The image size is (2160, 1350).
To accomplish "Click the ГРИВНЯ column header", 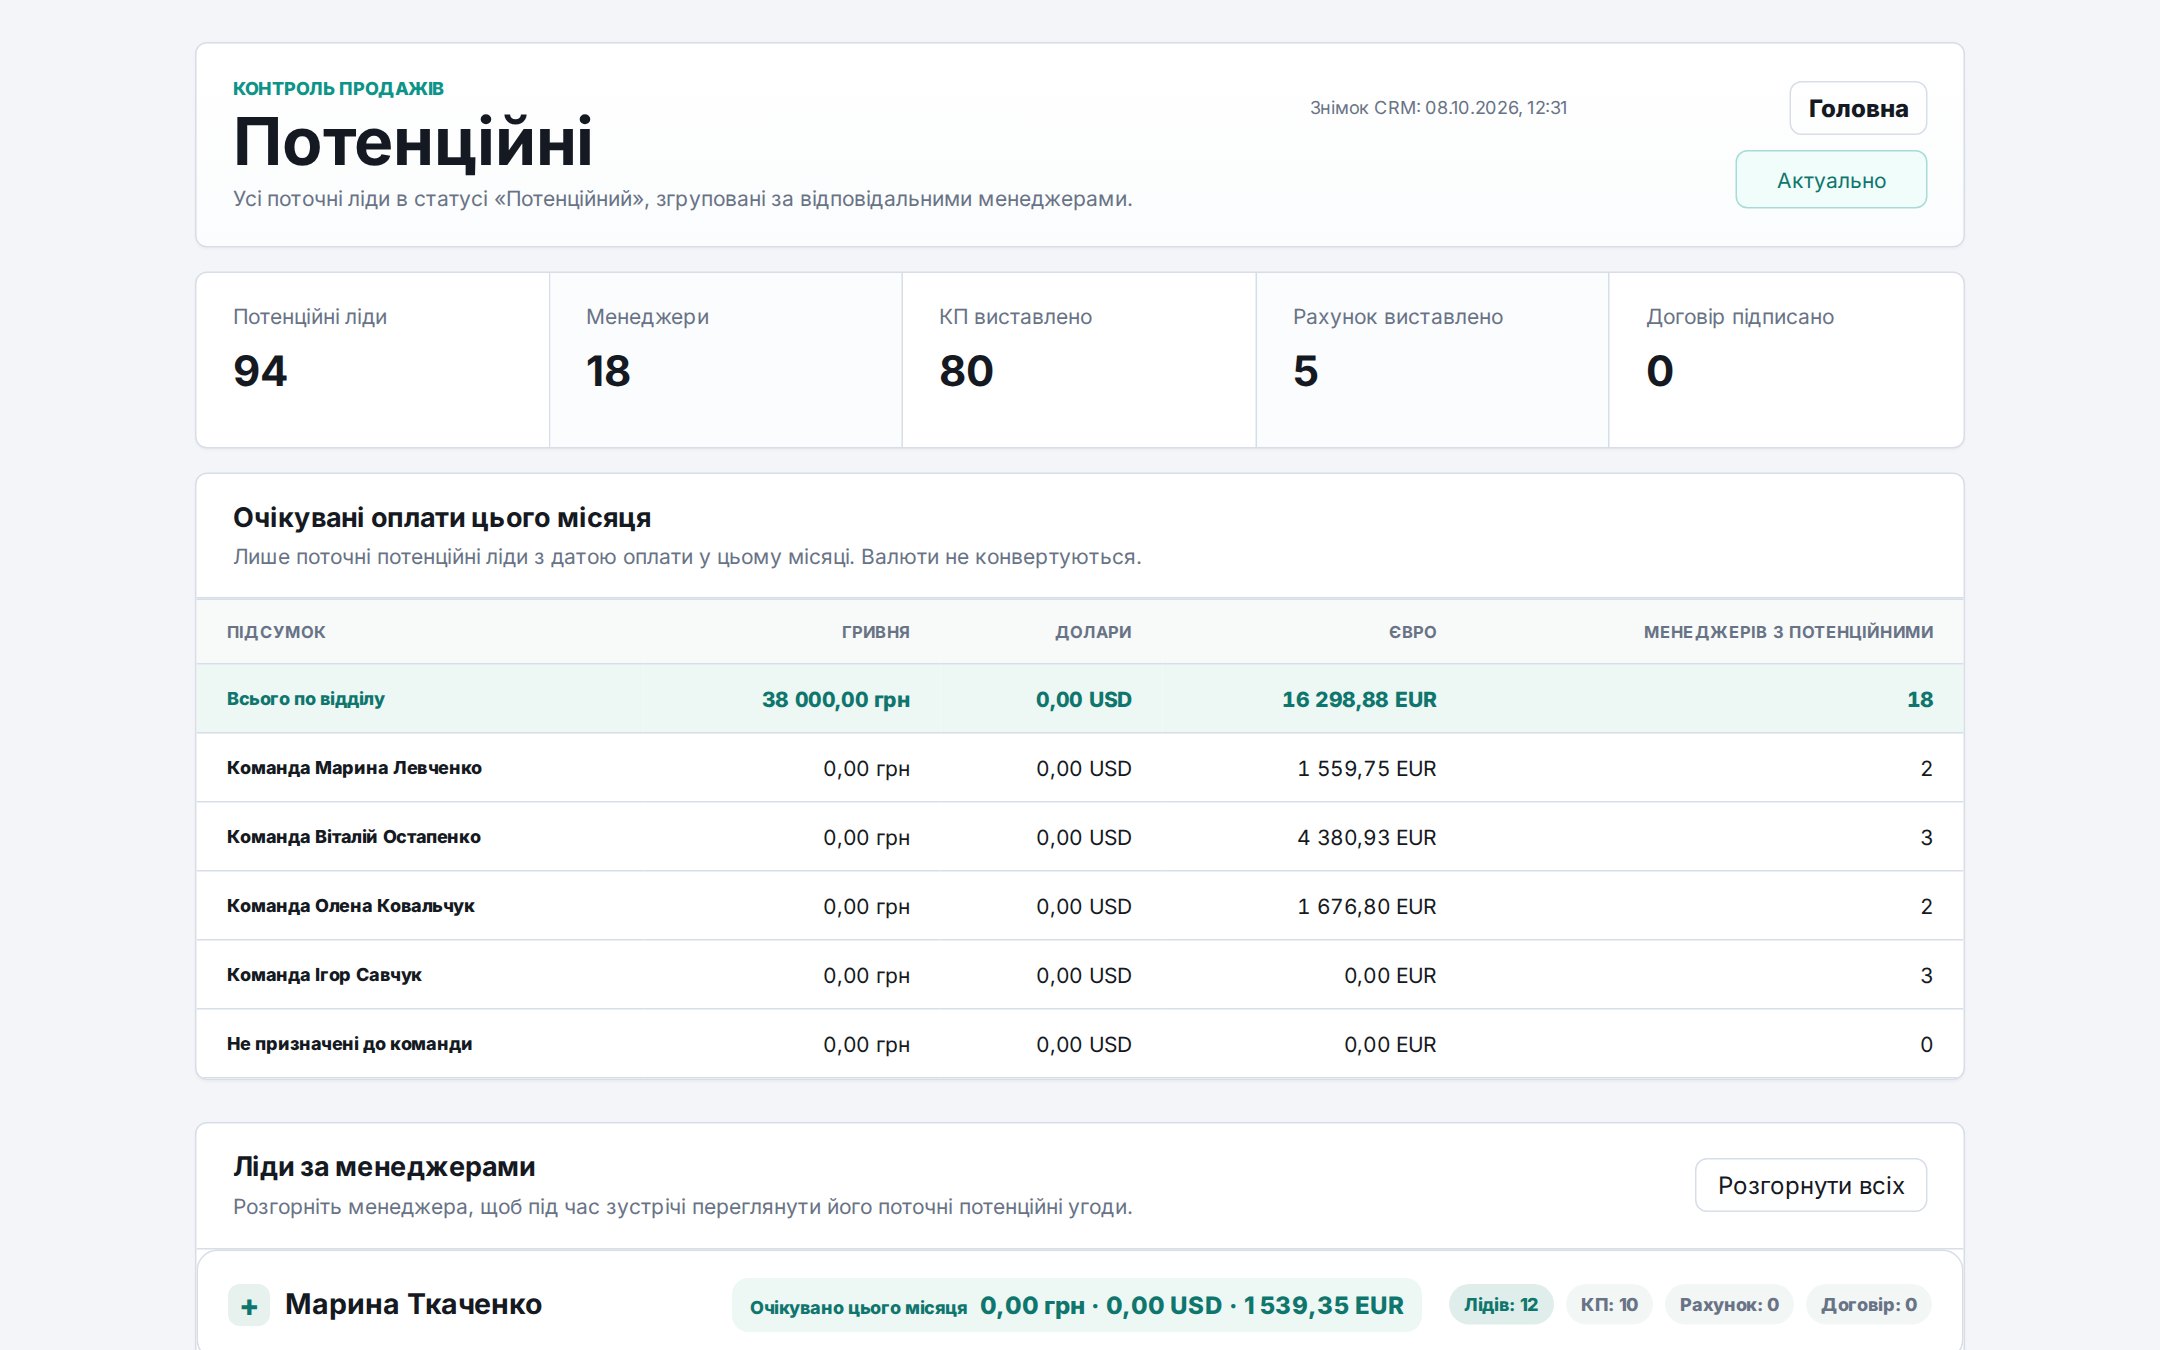I will pos(875,632).
